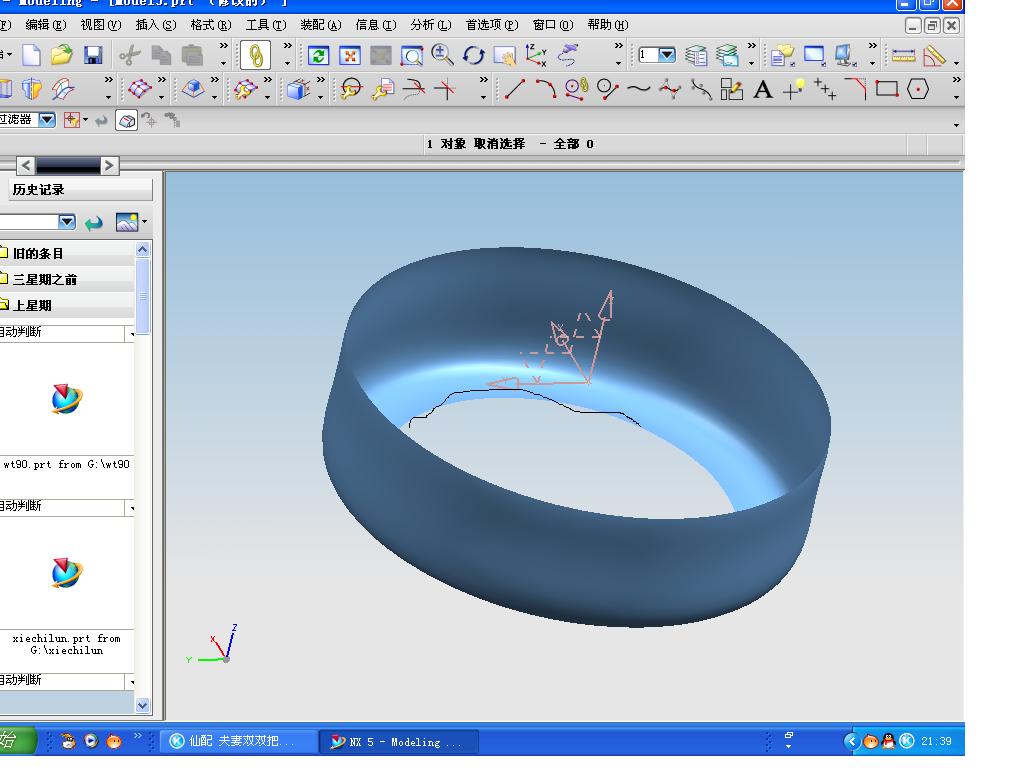Screen dimensions: 1024x768
Task: Click the resource bar right arrow
Action: [108, 166]
